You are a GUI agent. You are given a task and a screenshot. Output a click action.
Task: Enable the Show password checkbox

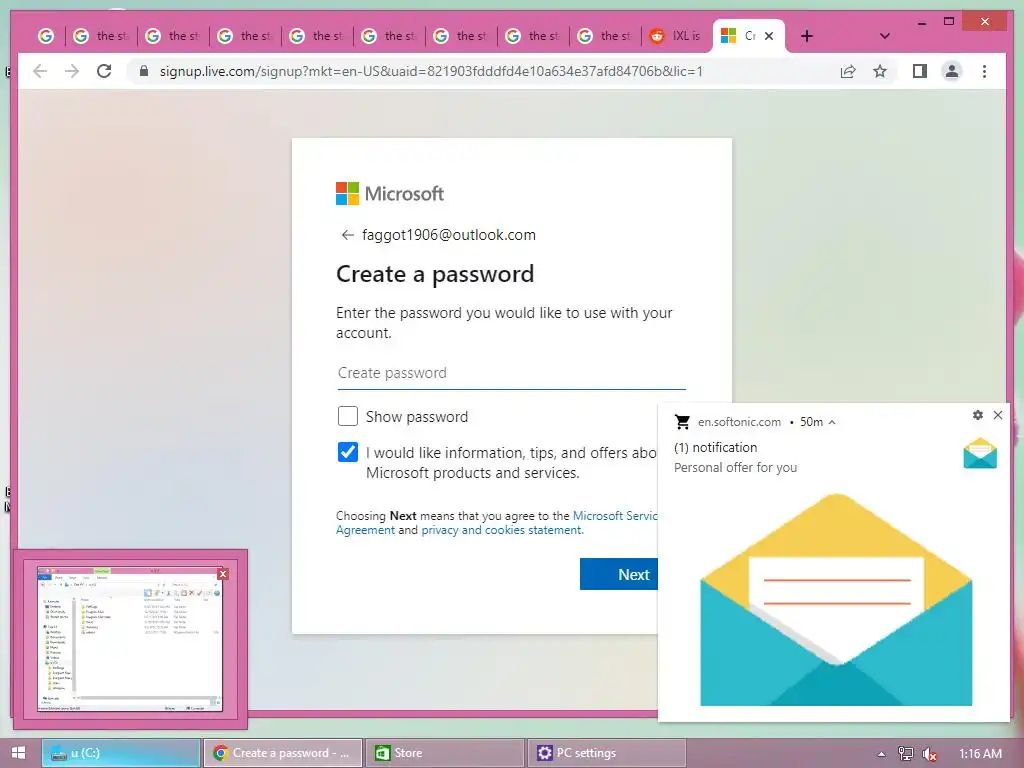coord(347,416)
